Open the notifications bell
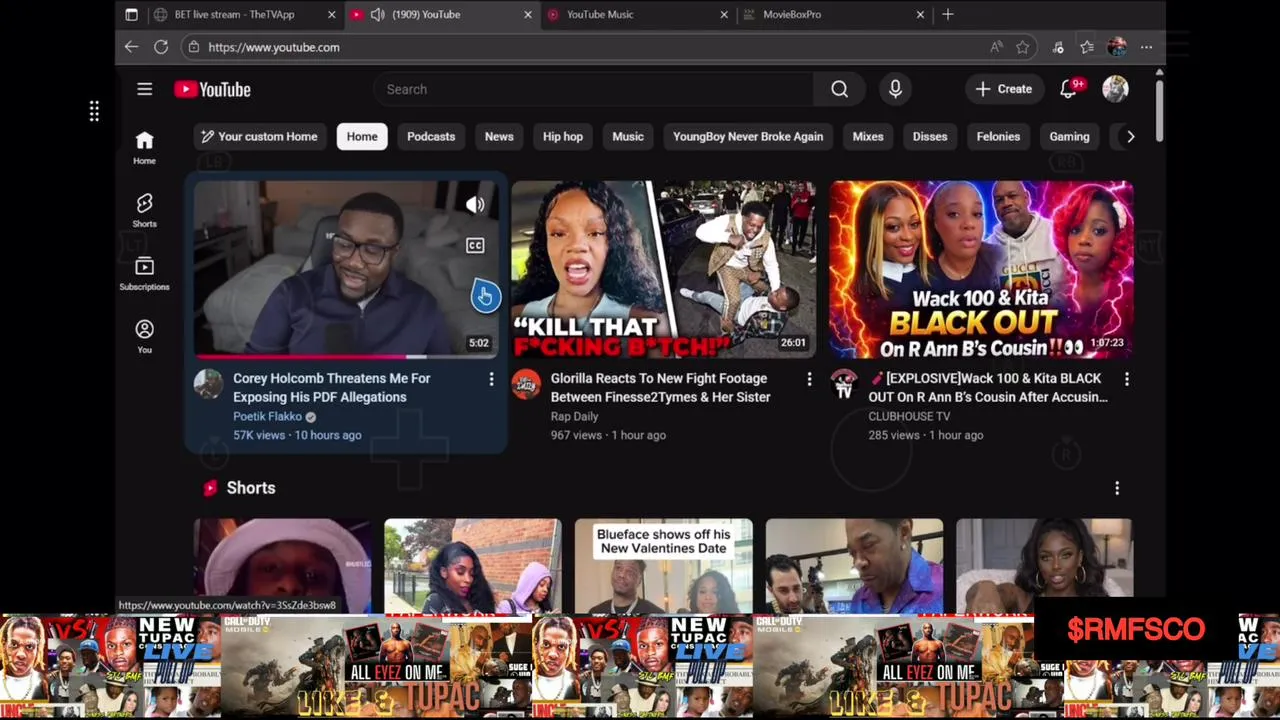This screenshot has width=1280, height=720. tap(1068, 89)
